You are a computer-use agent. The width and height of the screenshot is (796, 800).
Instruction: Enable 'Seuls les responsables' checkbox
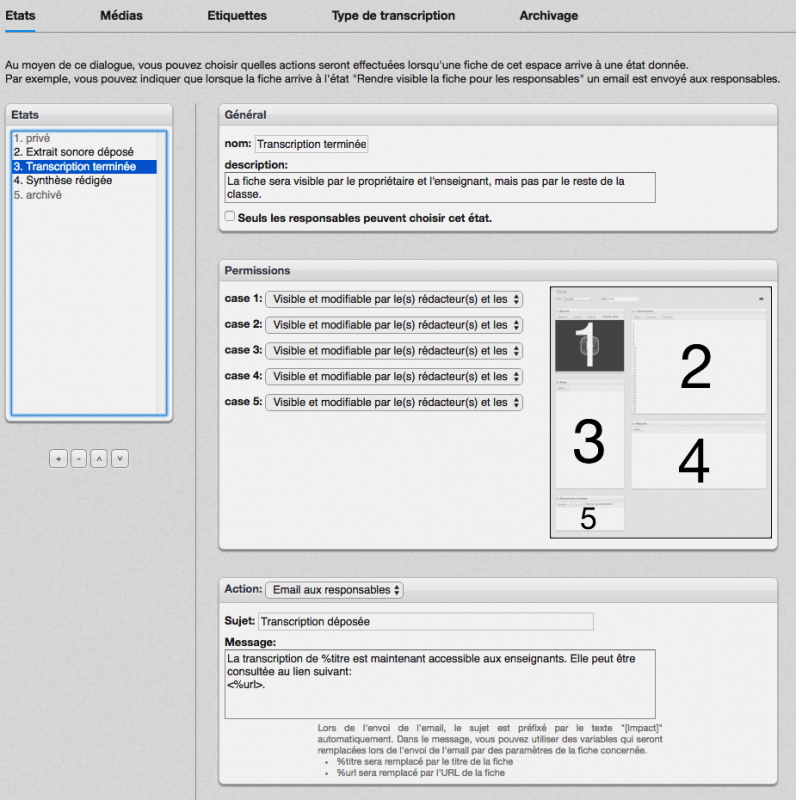click(x=230, y=216)
